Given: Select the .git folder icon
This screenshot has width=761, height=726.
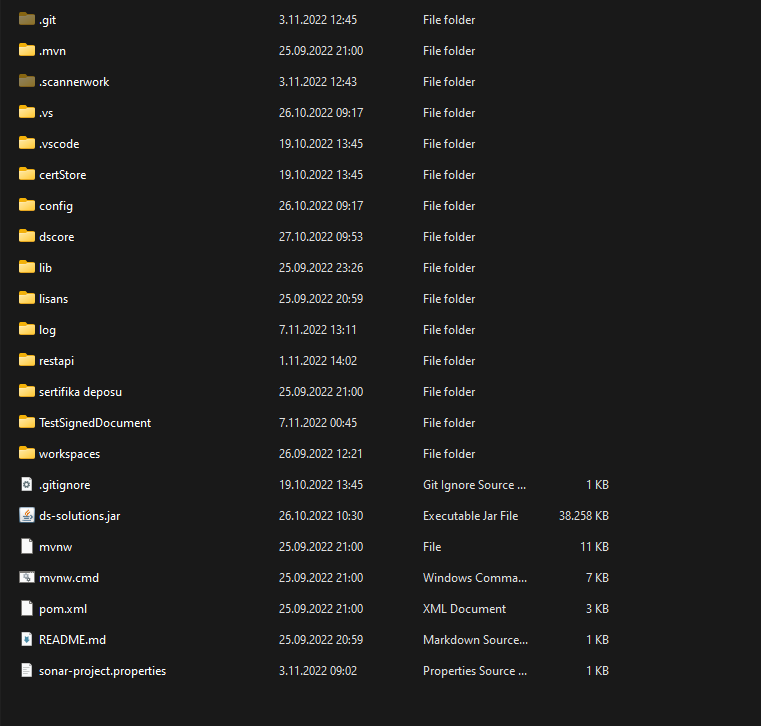Looking at the screenshot, I should point(27,19).
